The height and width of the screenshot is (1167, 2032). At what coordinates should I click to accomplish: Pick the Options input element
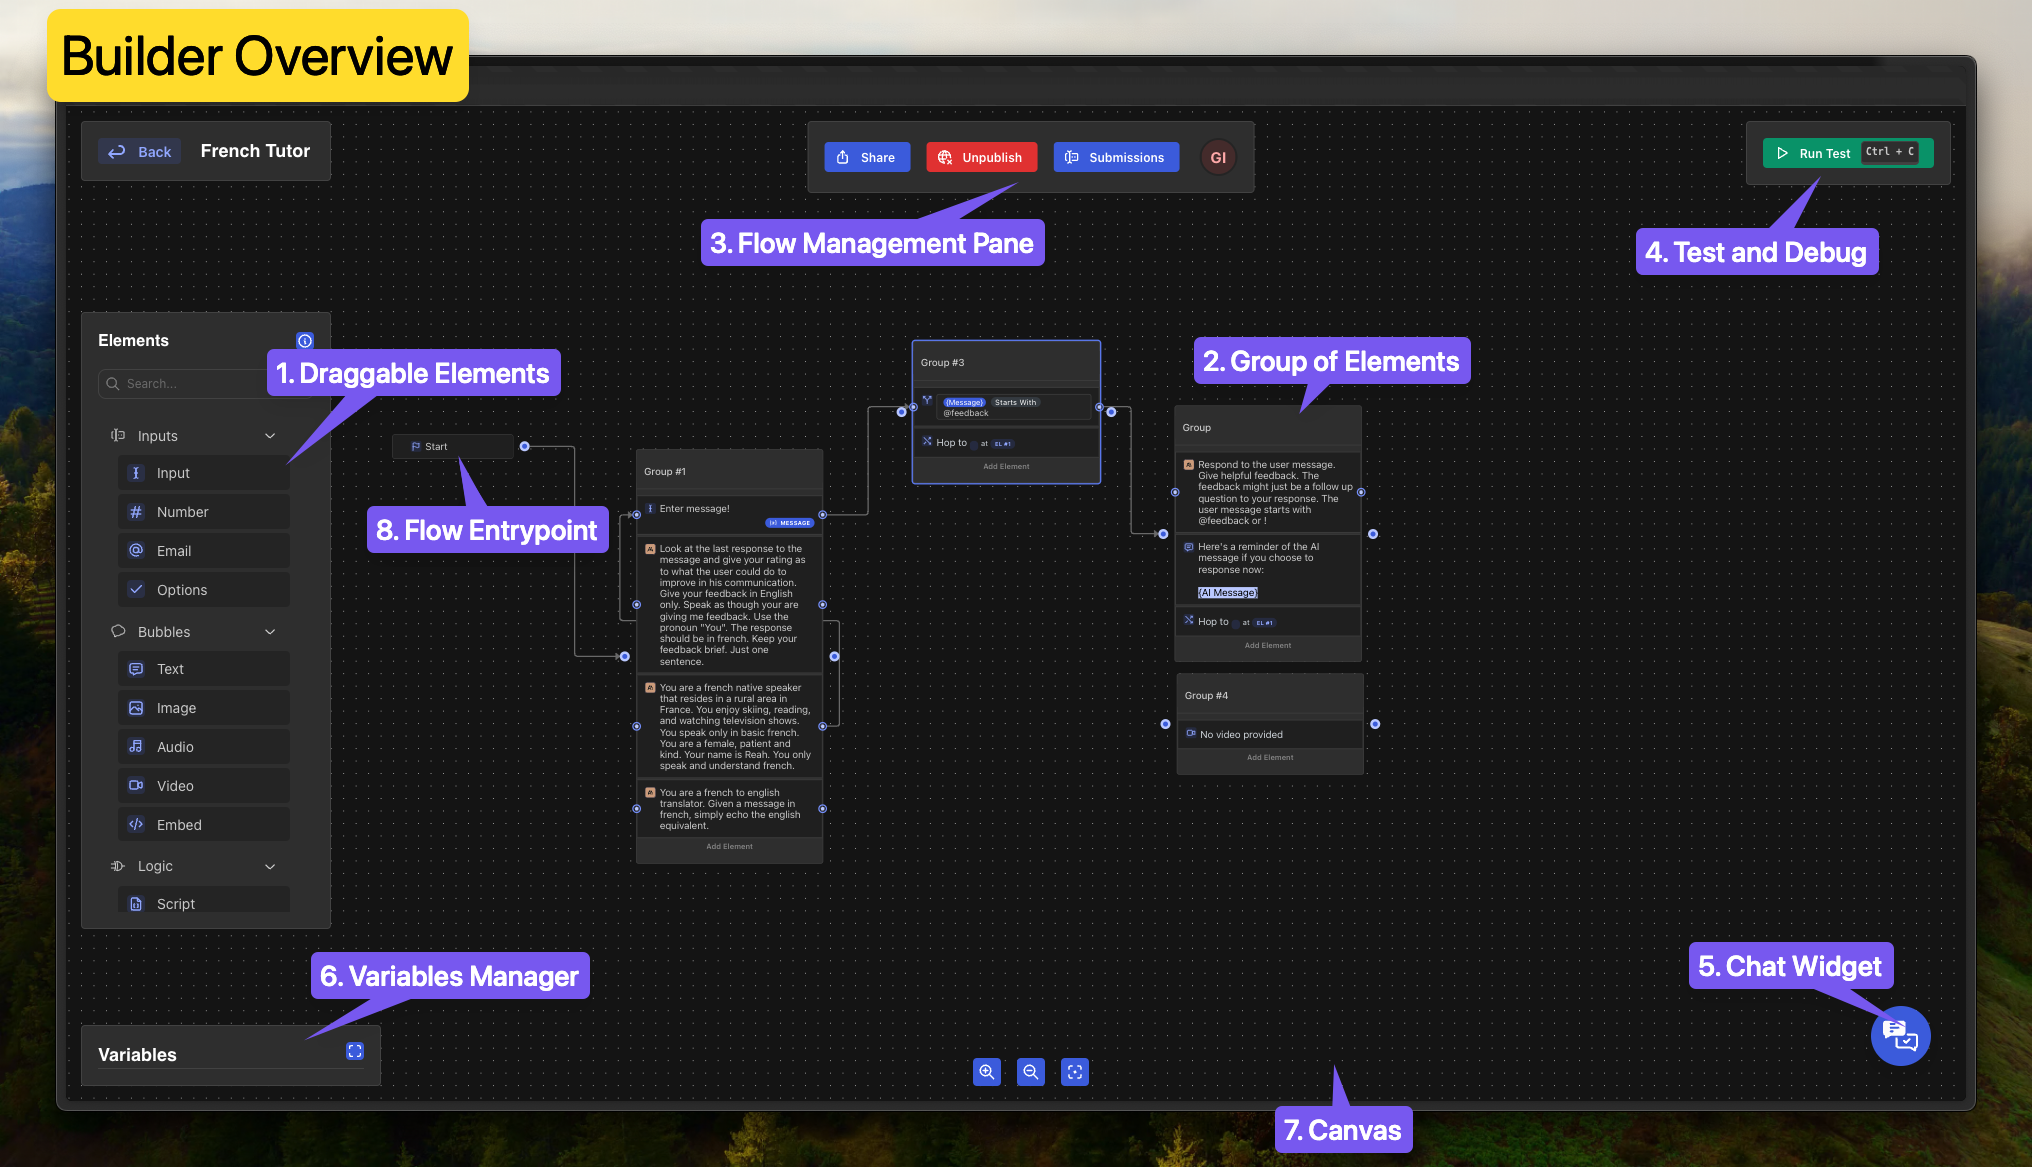204,590
